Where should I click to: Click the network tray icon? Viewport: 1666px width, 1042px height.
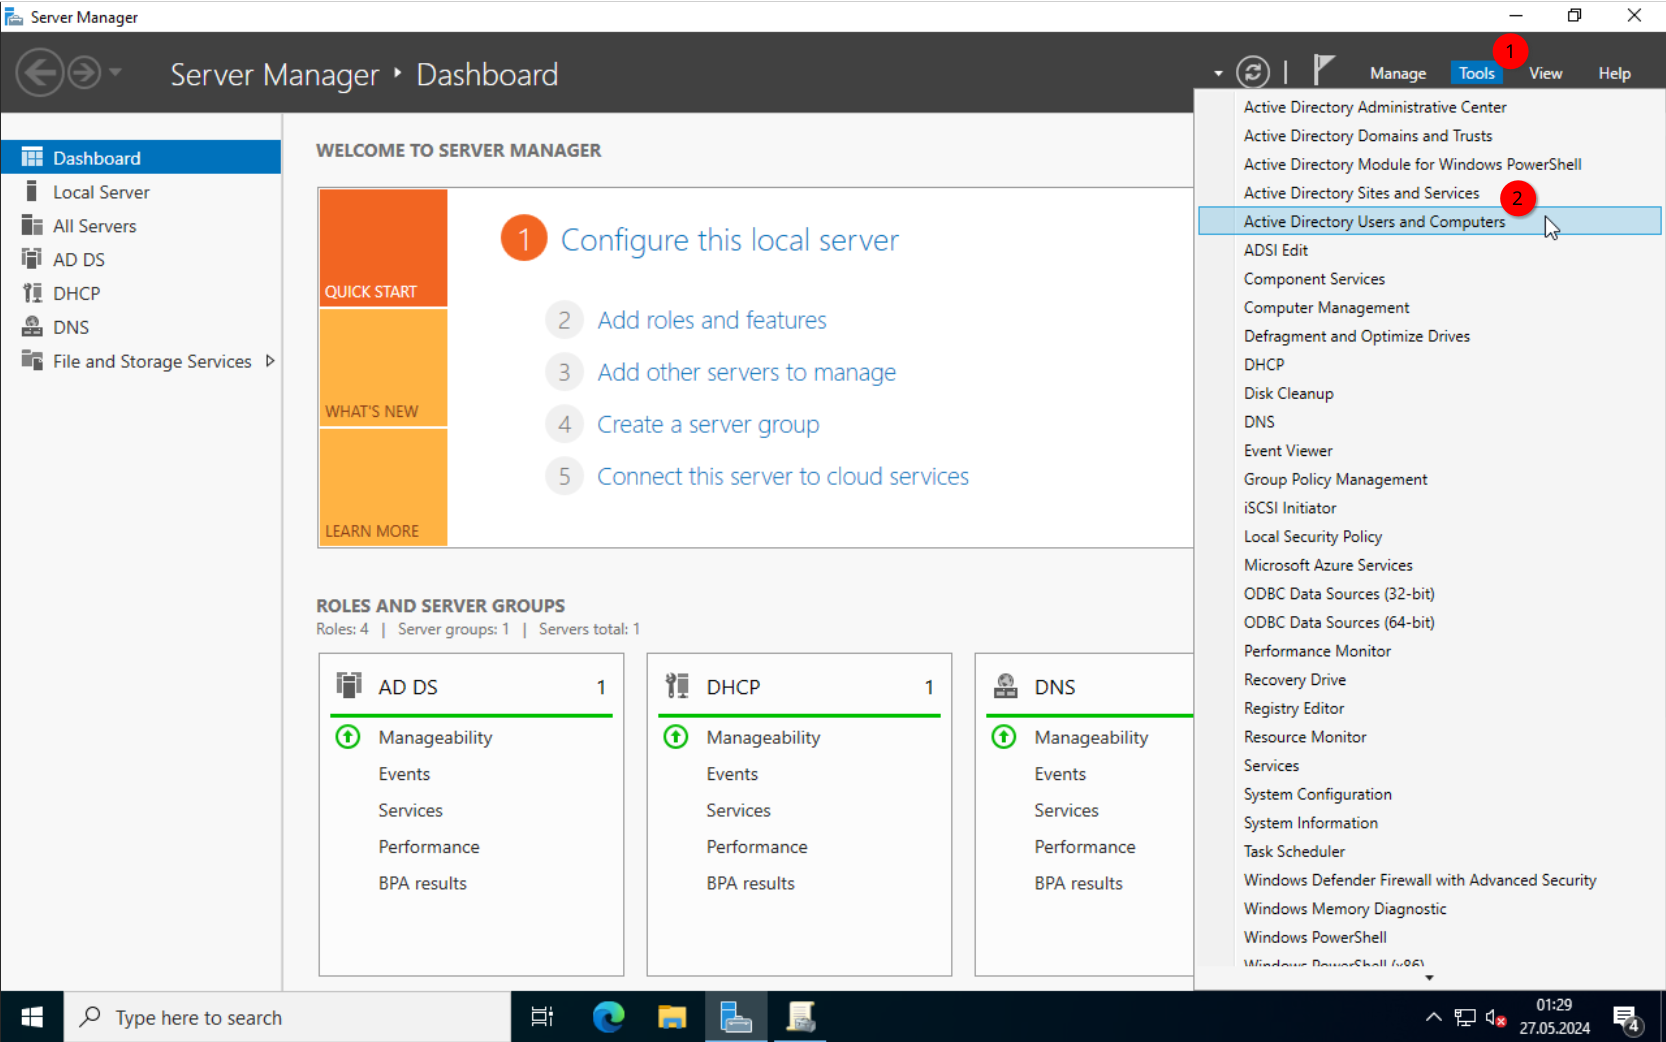pos(1465,1017)
